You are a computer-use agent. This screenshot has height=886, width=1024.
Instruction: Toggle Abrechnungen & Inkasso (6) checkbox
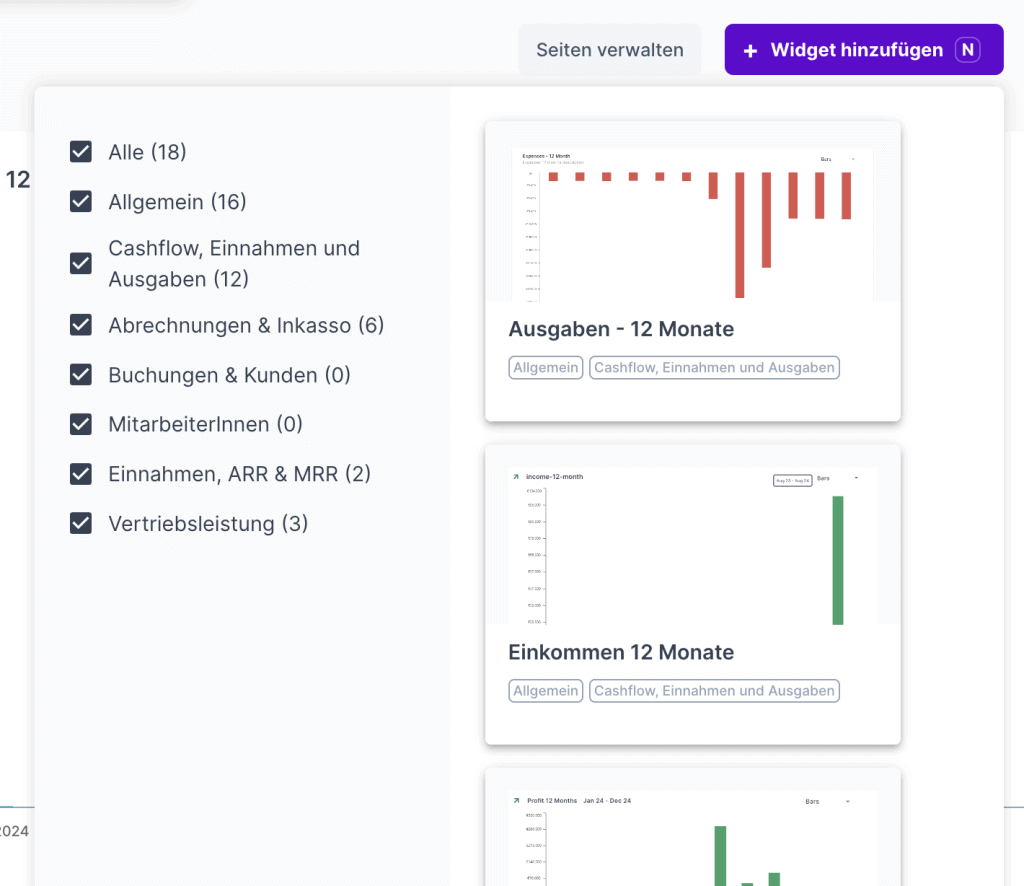[81, 325]
